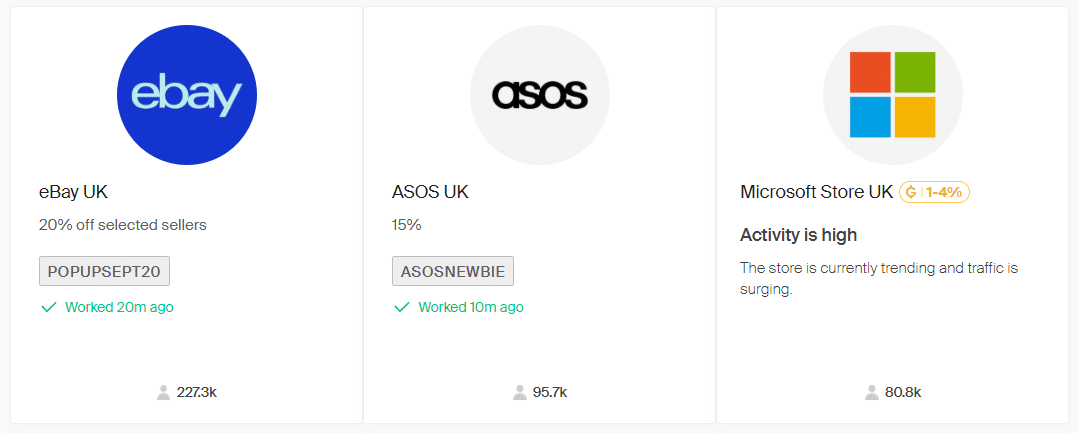This screenshot has width=1078, height=433.
Task: Click the 227.3k users count
Action: coord(196,392)
